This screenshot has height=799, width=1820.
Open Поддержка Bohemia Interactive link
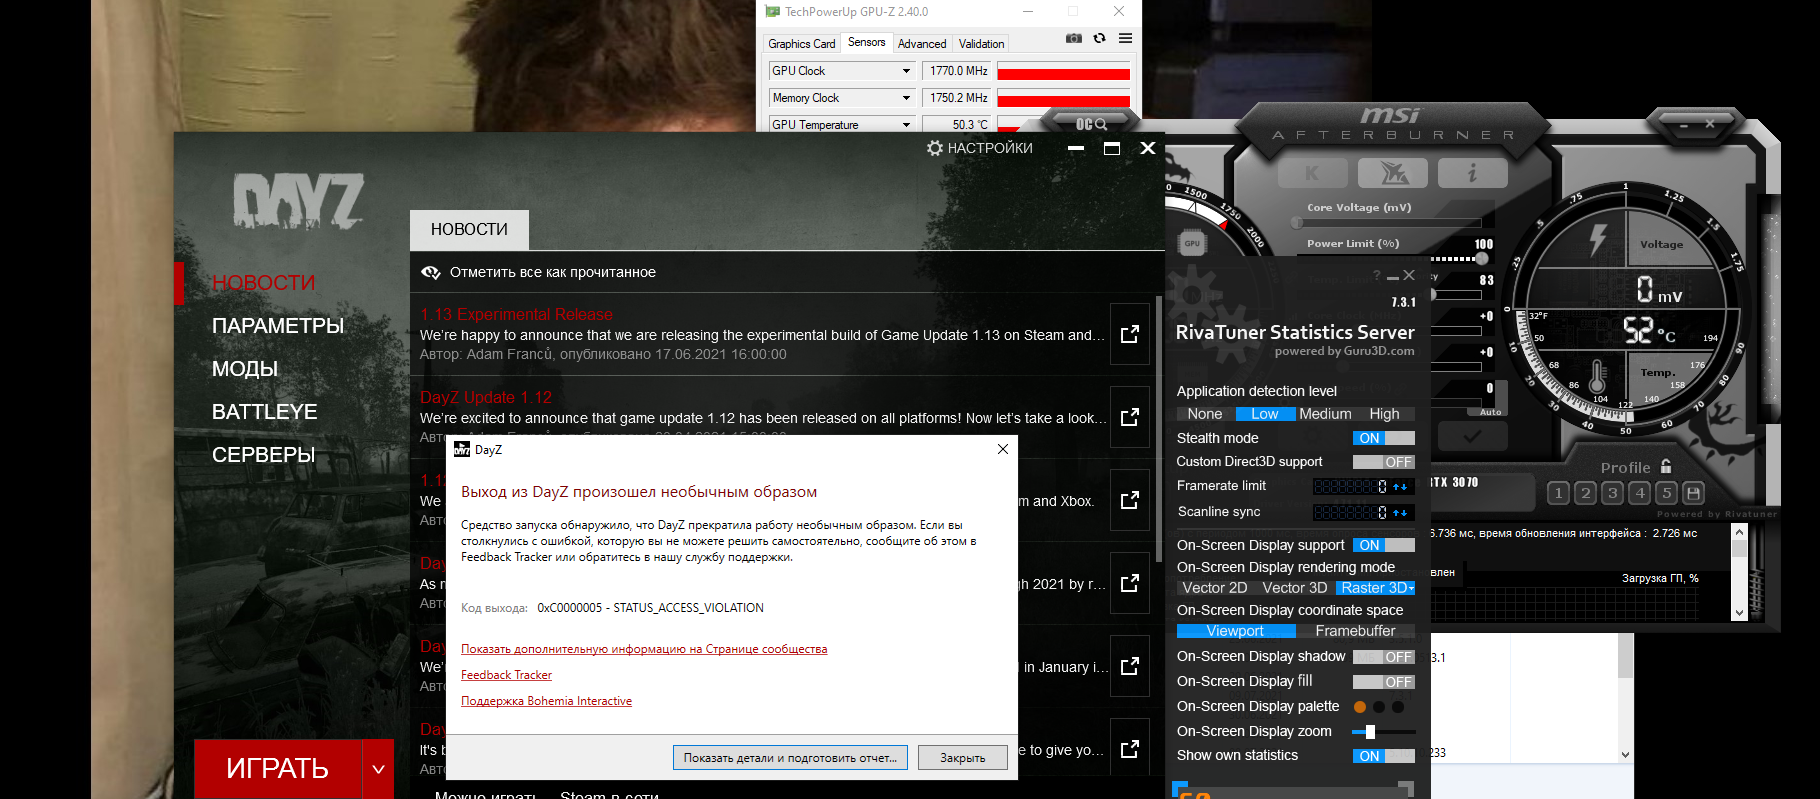coord(546,701)
